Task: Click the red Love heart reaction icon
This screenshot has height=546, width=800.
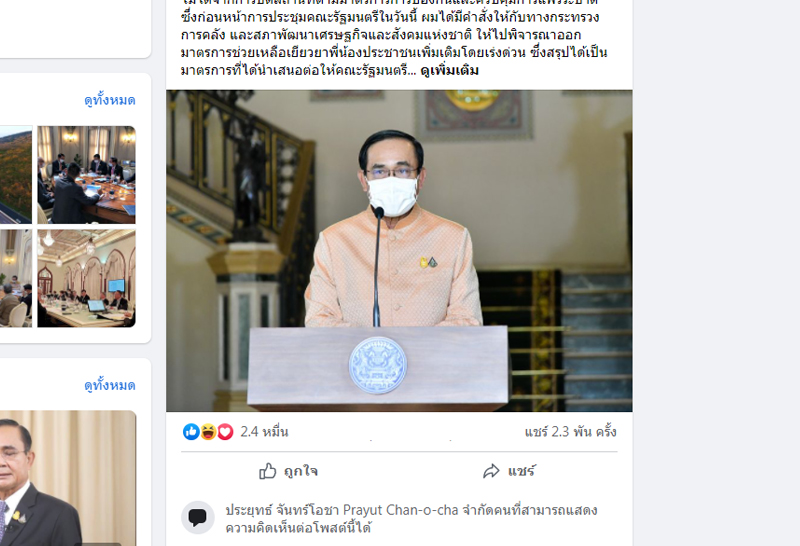Action: pyautogui.click(x=225, y=432)
